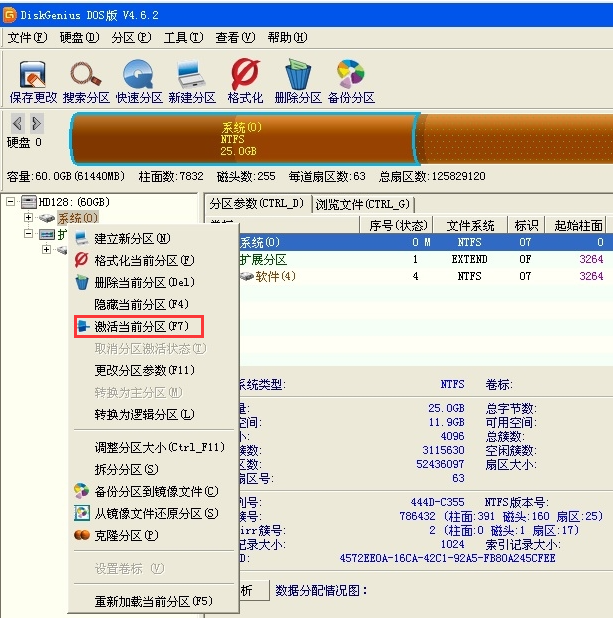The width and height of the screenshot is (613, 618).
Task: Open the 工具(T) menu
Action: tap(182, 38)
